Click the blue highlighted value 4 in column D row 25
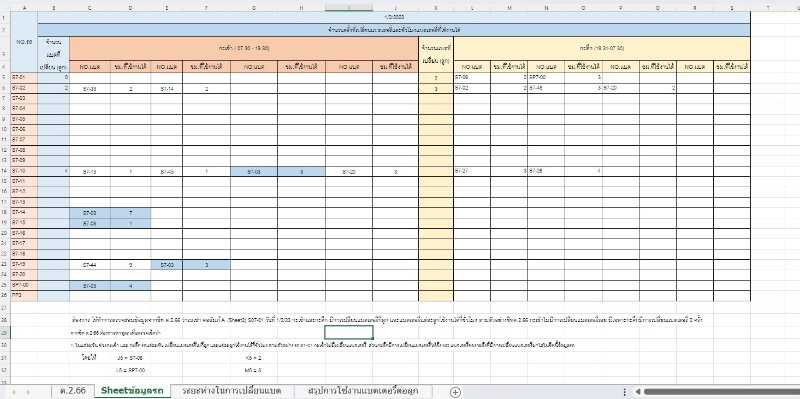This screenshot has height=399, width=800. coord(131,286)
